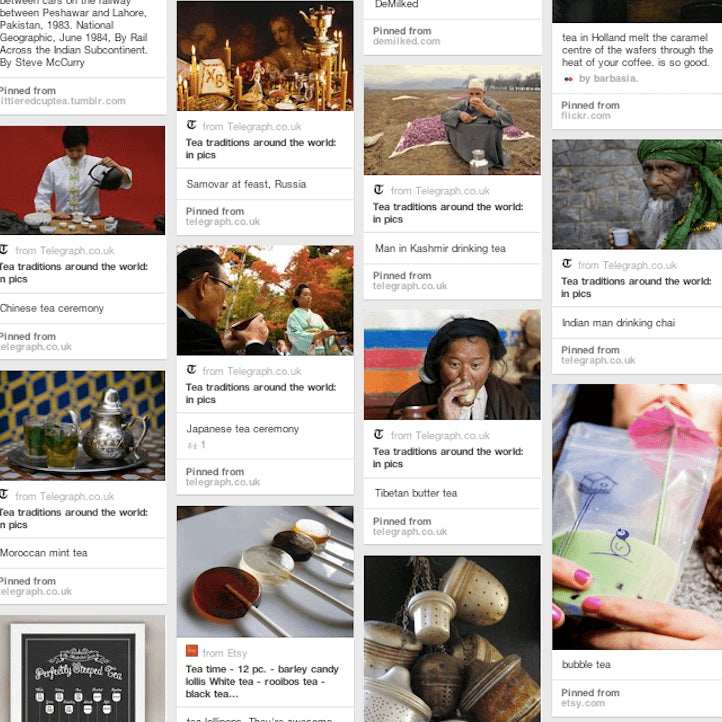Click the Telegraph icon on Kashmir tea pin
Viewport: 722px width, 722px height.
click(378, 190)
